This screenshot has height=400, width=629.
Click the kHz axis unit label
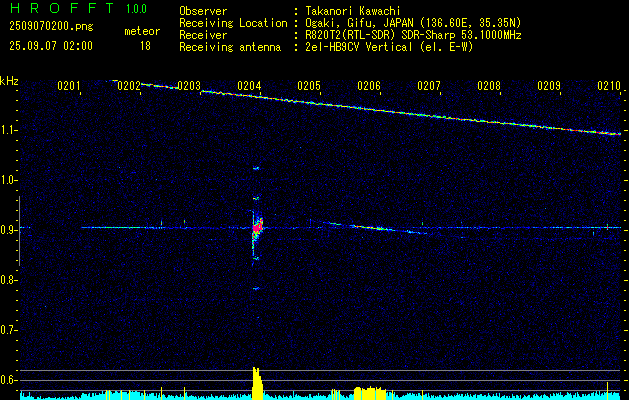point(9,81)
